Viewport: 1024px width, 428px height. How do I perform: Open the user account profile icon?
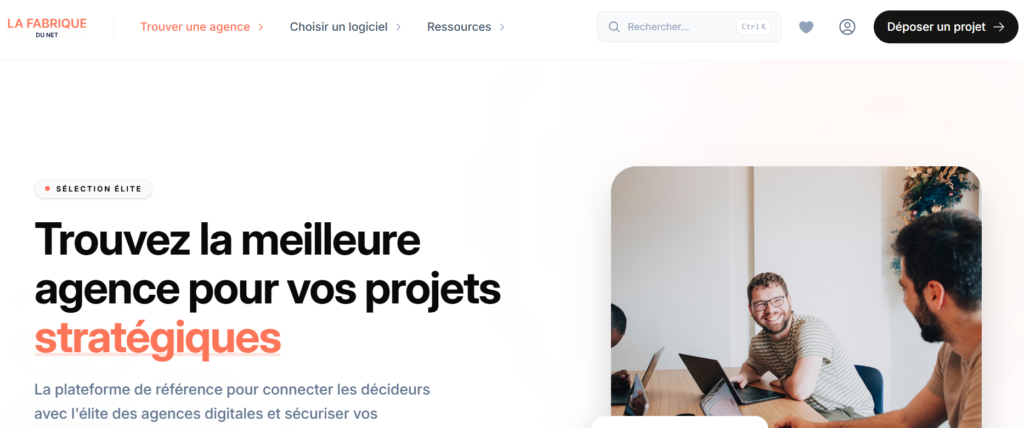[847, 27]
